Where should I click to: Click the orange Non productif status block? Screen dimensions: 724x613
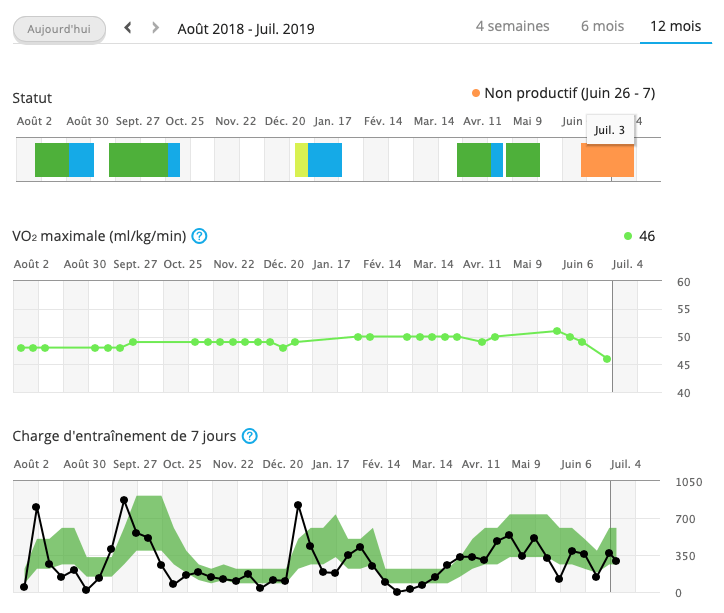tap(607, 160)
